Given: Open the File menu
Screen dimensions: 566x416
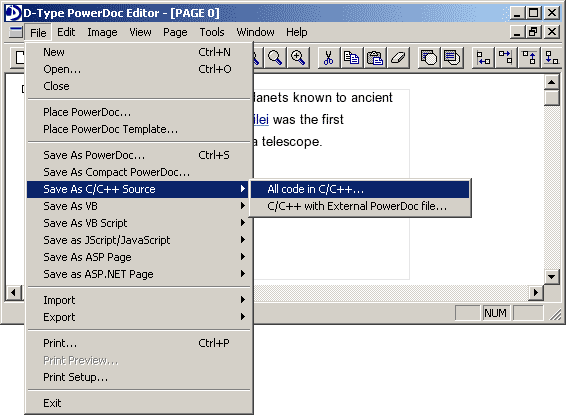Looking at the screenshot, I should click(38, 32).
